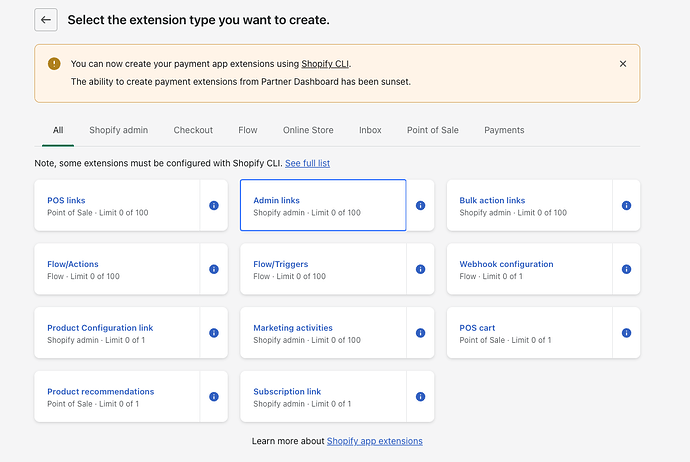The image size is (690, 462).
Task: Show info for Flow/Triggers extension
Action: [x=420, y=270]
